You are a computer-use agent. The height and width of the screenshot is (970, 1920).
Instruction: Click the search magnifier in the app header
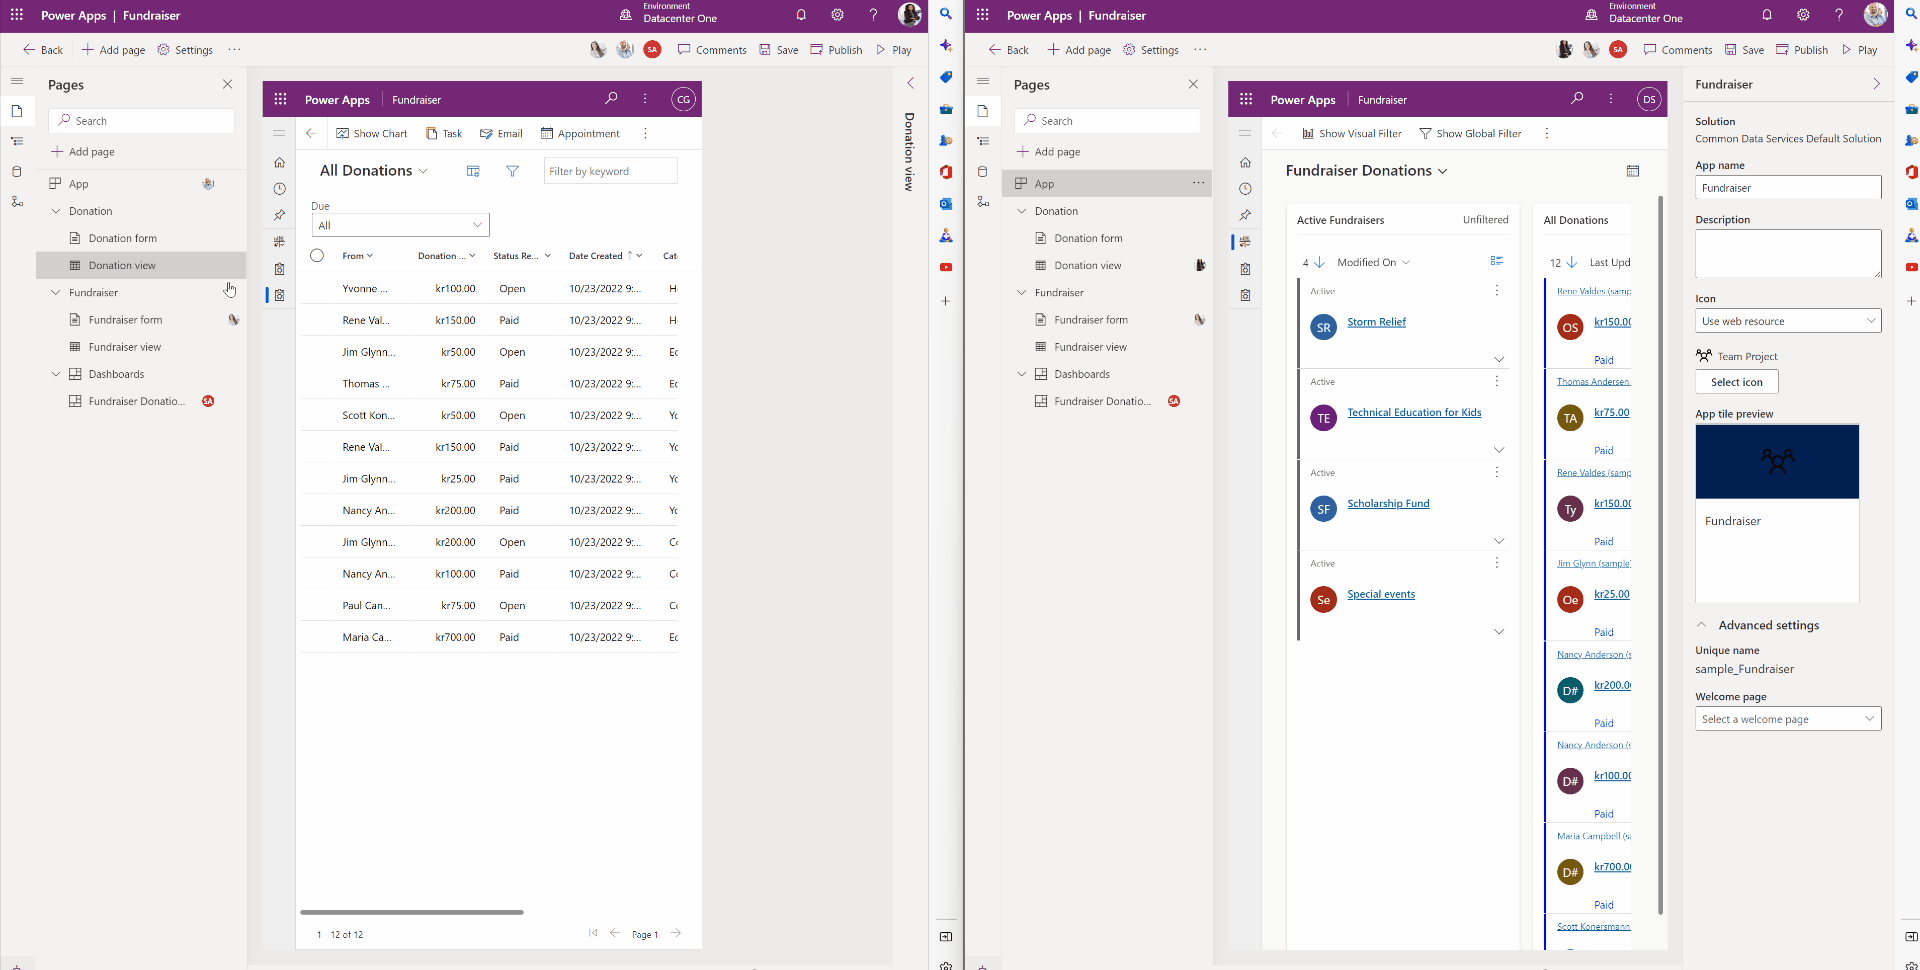click(611, 99)
